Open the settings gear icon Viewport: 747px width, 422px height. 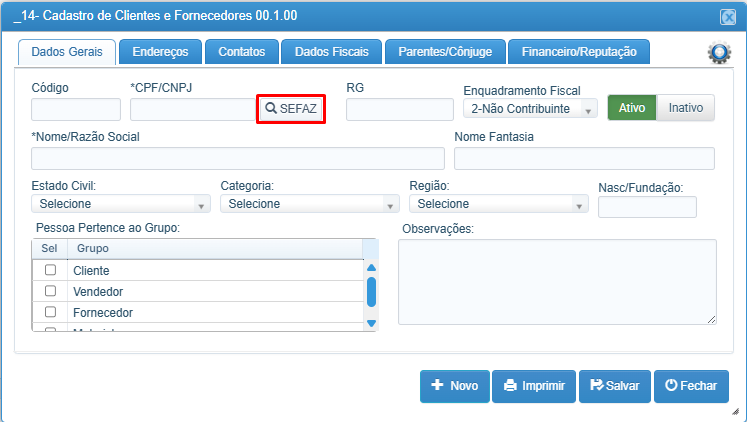(x=719, y=52)
